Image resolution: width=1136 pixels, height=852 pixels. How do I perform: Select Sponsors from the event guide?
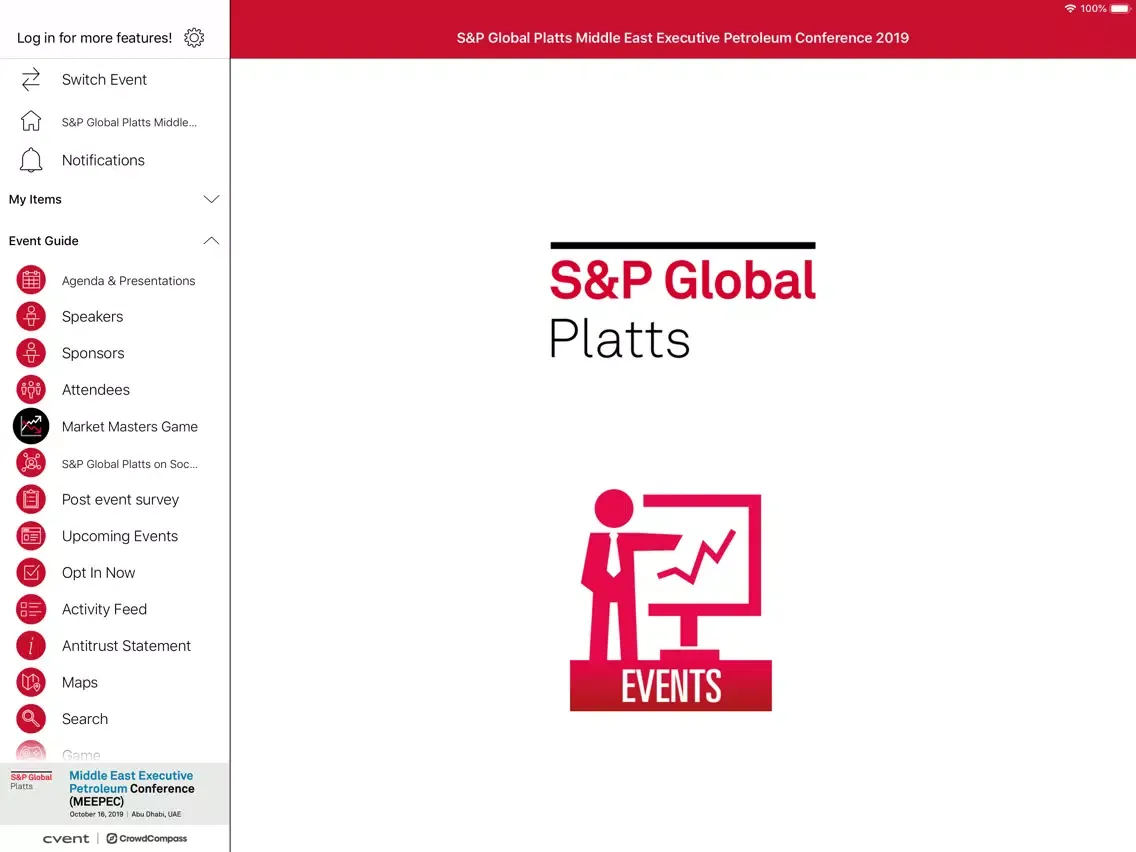click(93, 354)
